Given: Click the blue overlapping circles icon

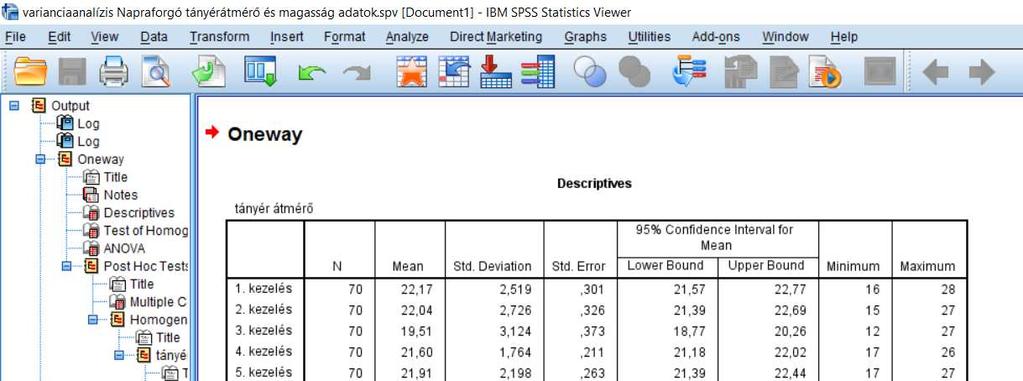Looking at the screenshot, I should (x=590, y=72).
